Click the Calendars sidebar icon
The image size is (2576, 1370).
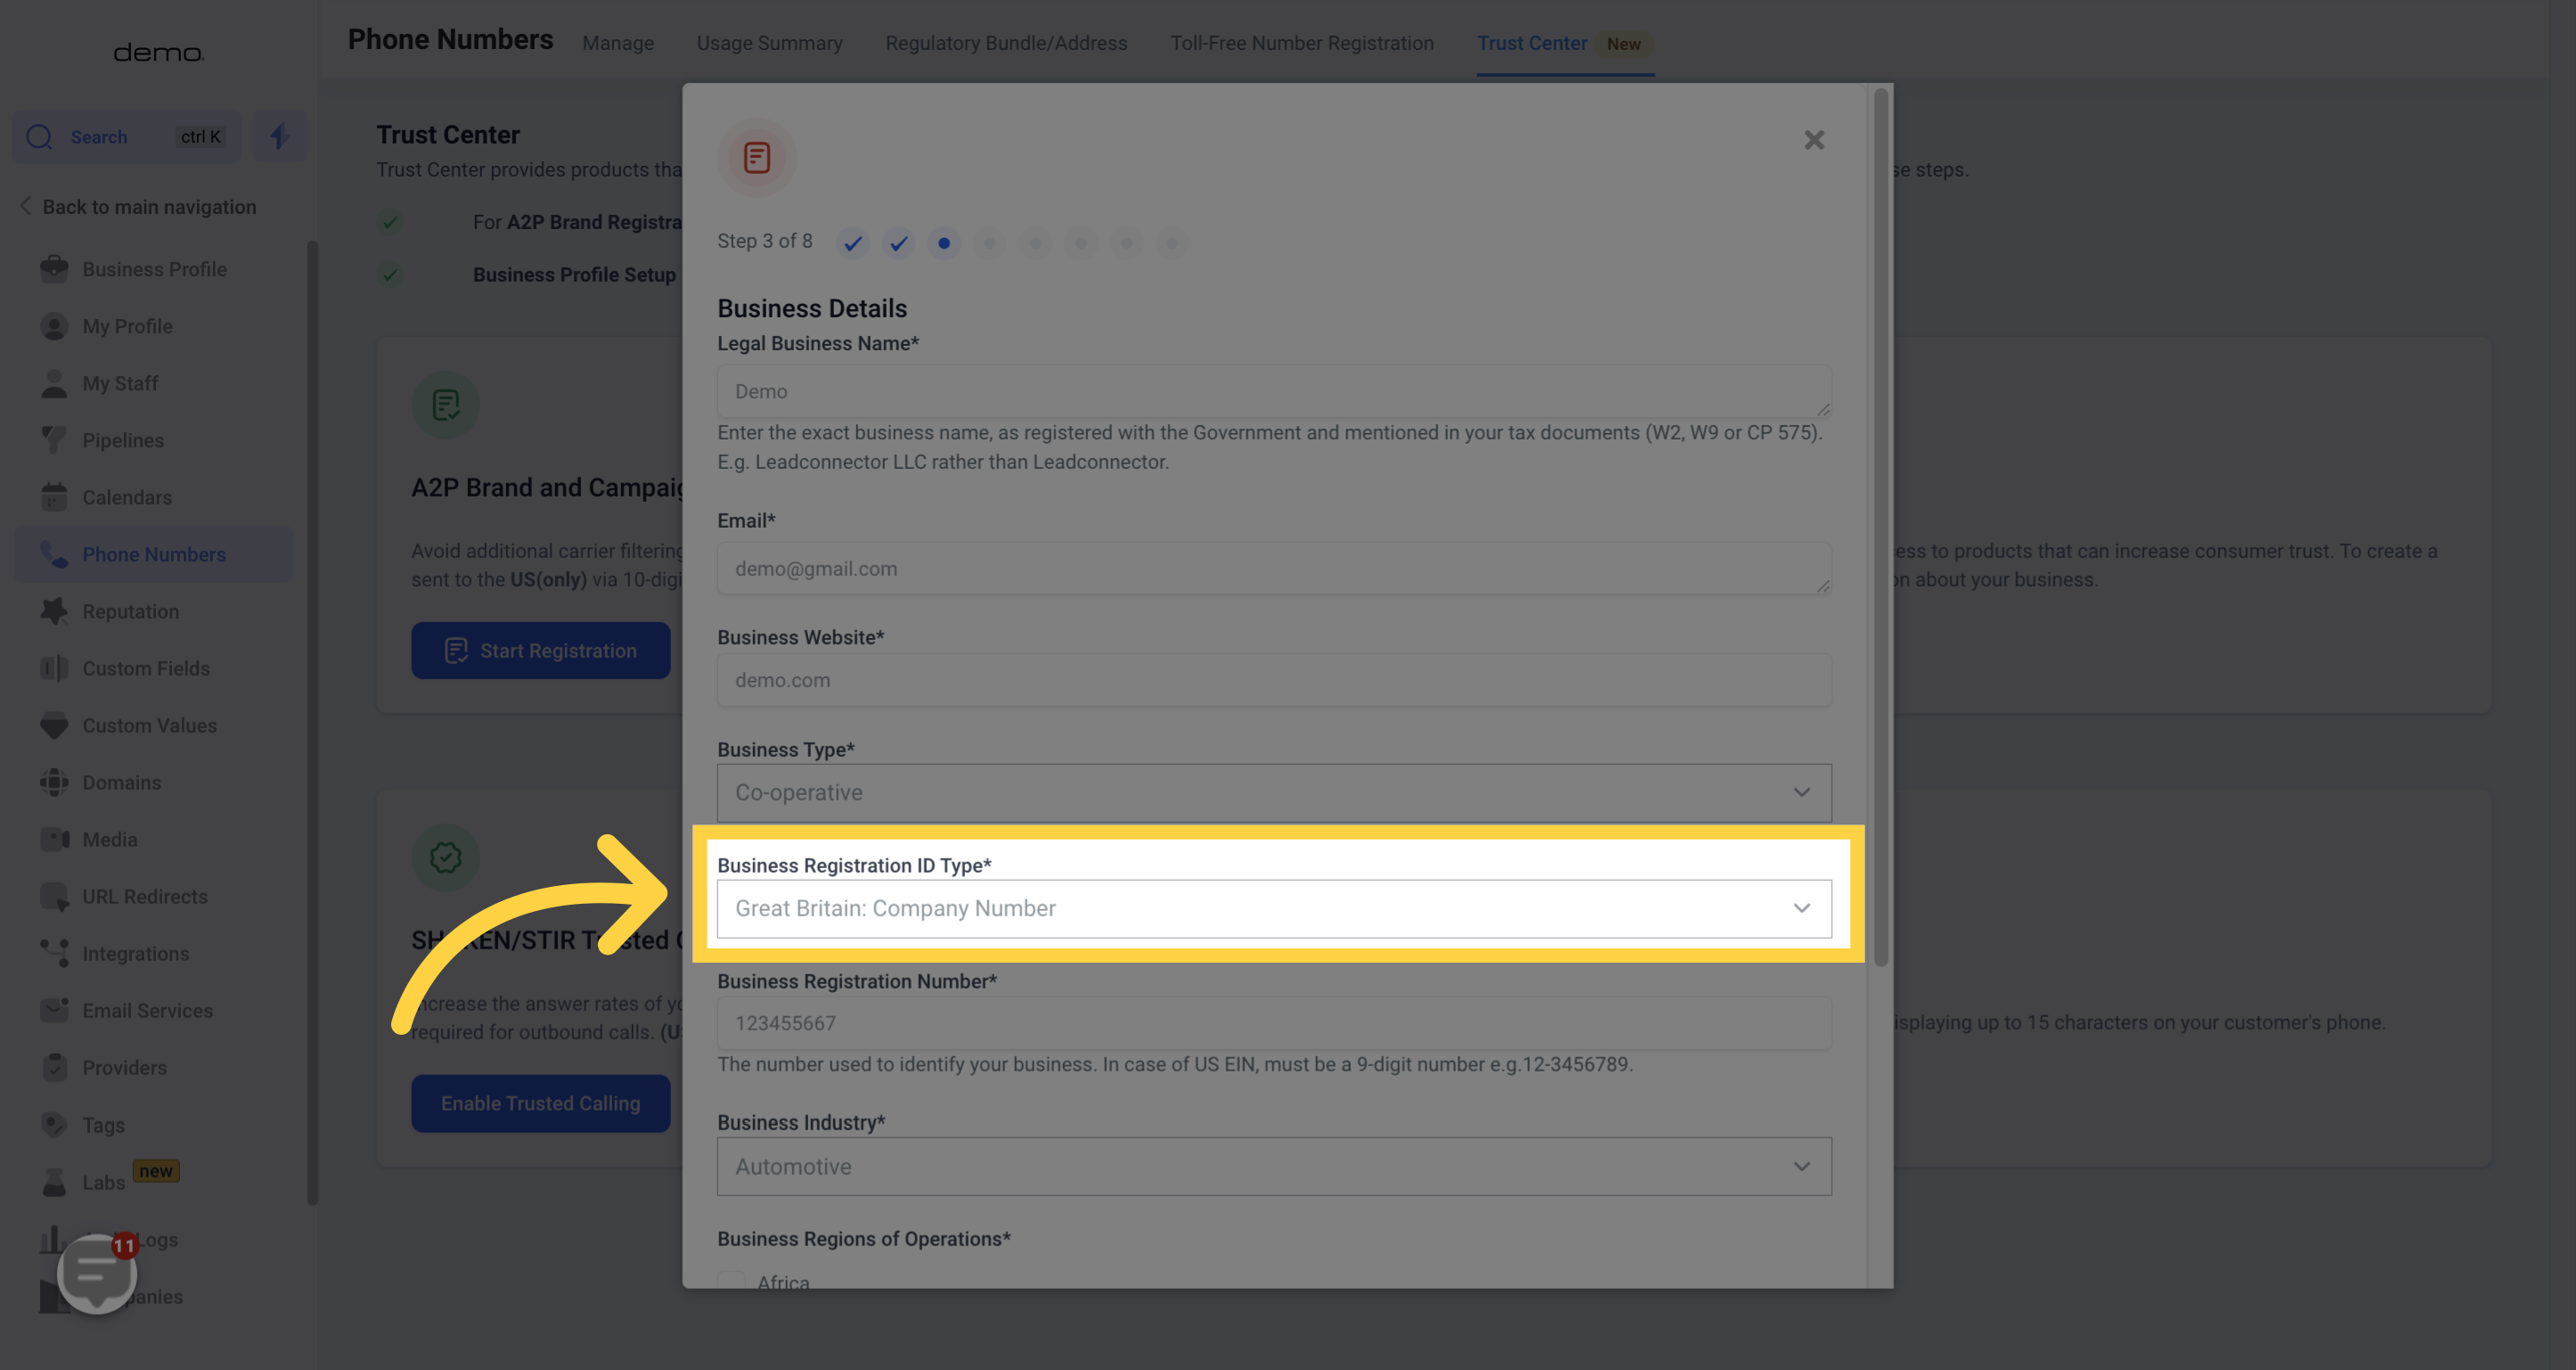pyautogui.click(x=54, y=497)
